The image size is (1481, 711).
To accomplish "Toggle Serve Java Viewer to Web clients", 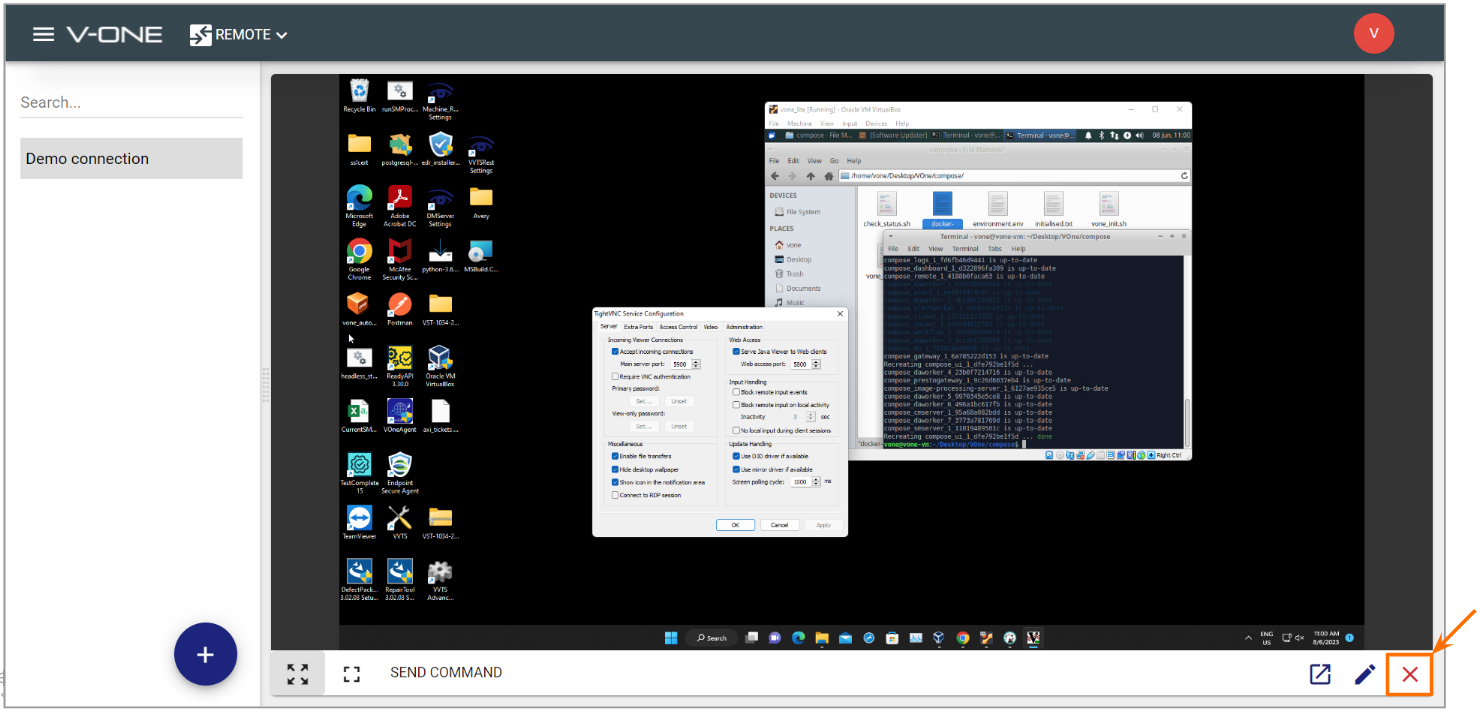I will pyautogui.click(x=736, y=351).
